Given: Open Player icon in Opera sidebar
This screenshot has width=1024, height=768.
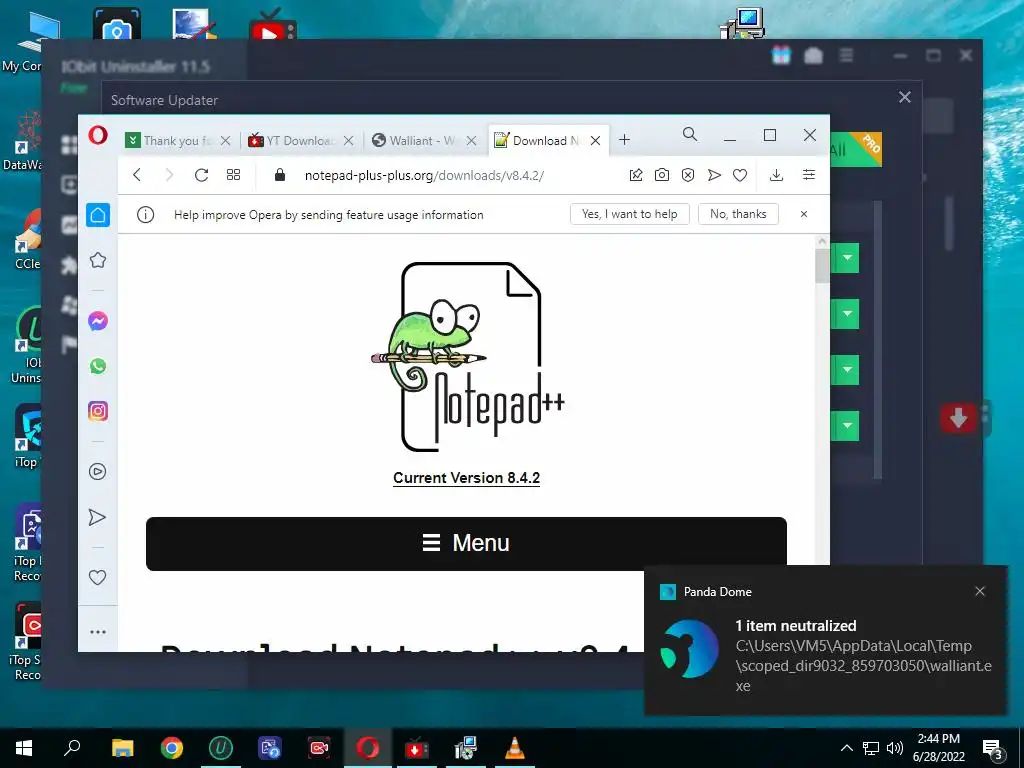Looking at the screenshot, I should pyautogui.click(x=97, y=472).
